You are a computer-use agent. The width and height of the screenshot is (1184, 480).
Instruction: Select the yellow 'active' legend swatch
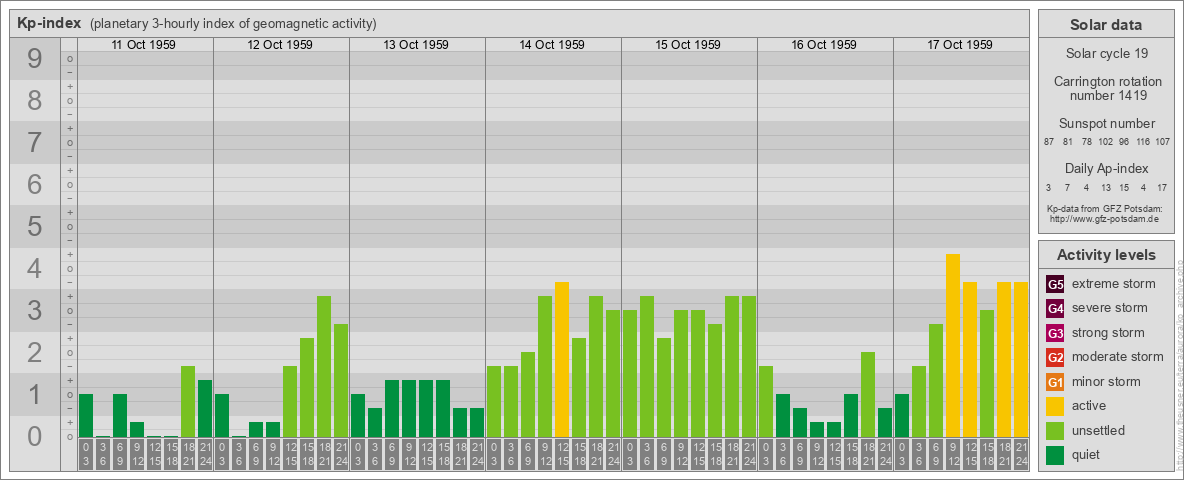(1055, 406)
